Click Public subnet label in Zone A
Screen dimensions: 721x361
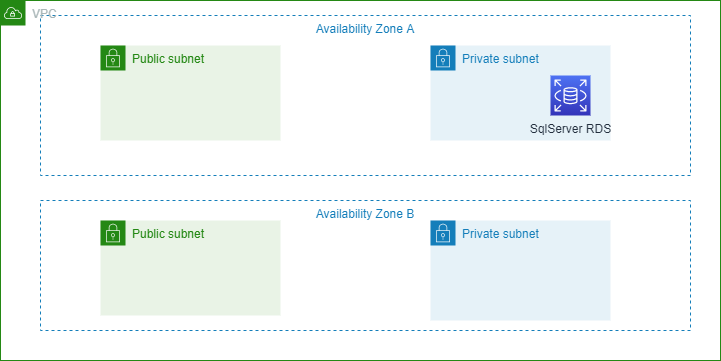click(168, 59)
